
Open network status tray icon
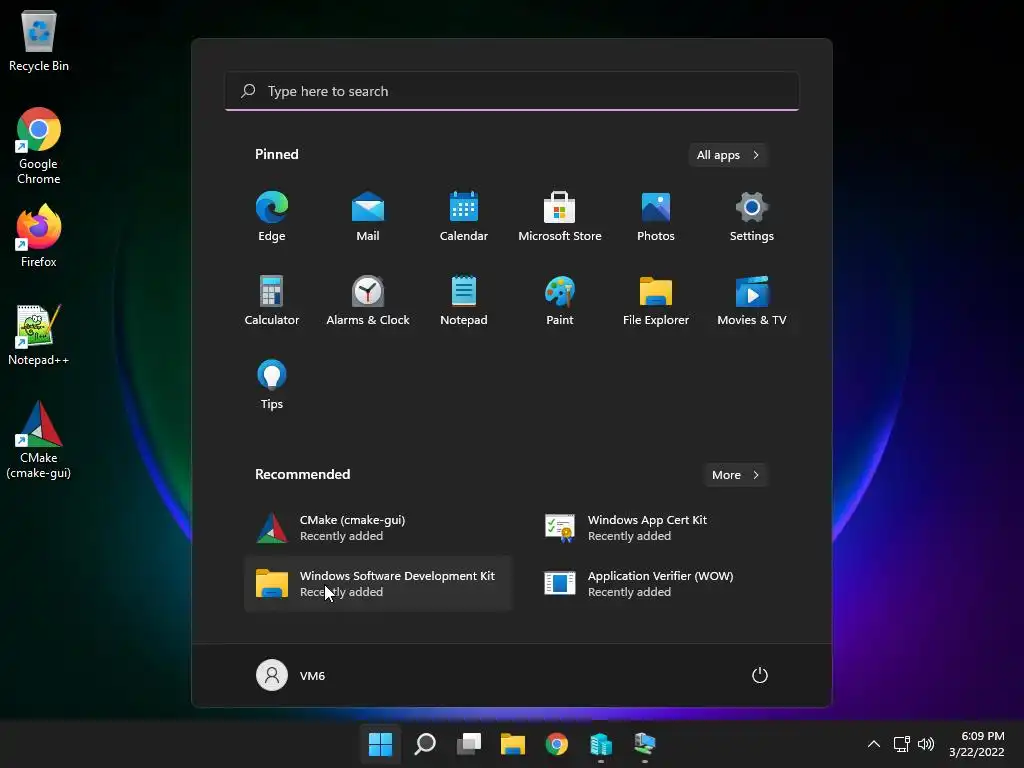pos(902,744)
